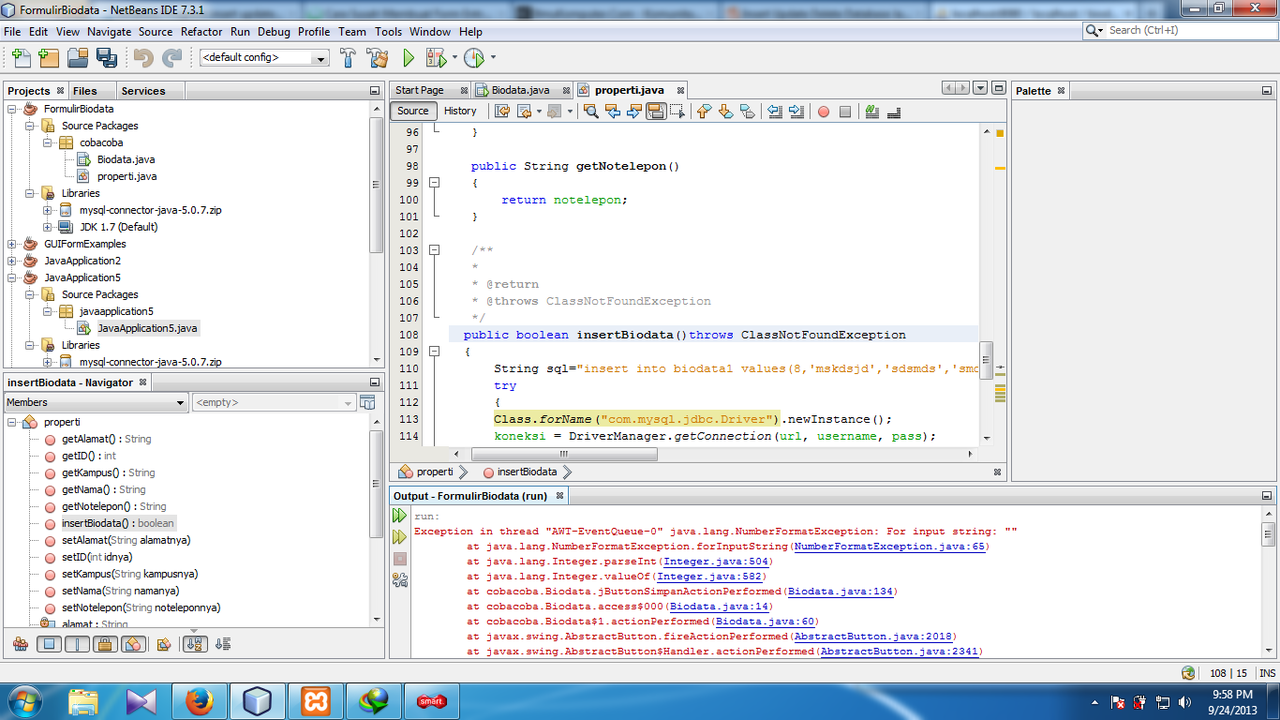
Task: Click the Build Project hammer icon
Action: coord(348,58)
